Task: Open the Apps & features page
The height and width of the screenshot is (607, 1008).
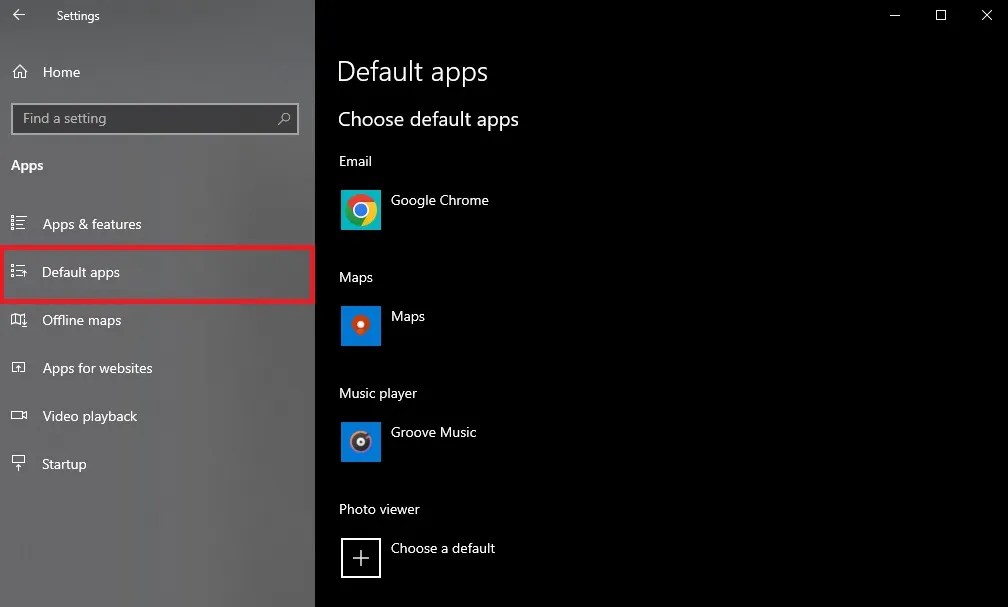Action: click(92, 224)
